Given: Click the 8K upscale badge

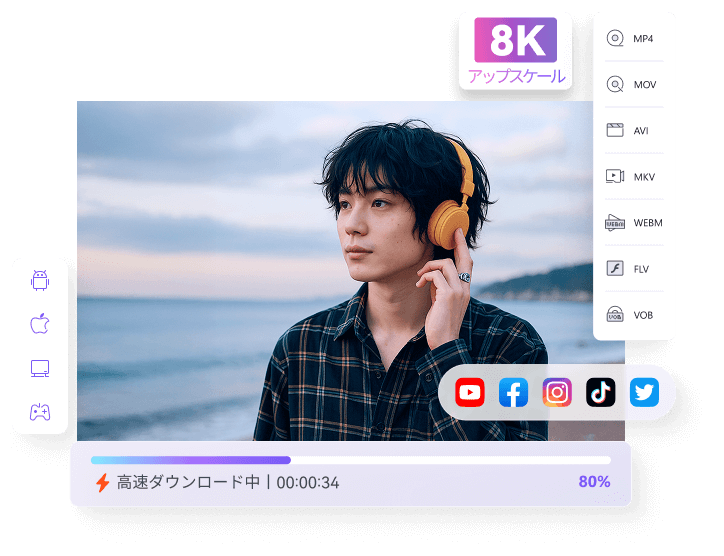Looking at the screenshot, I should click(x=516, y=51).
